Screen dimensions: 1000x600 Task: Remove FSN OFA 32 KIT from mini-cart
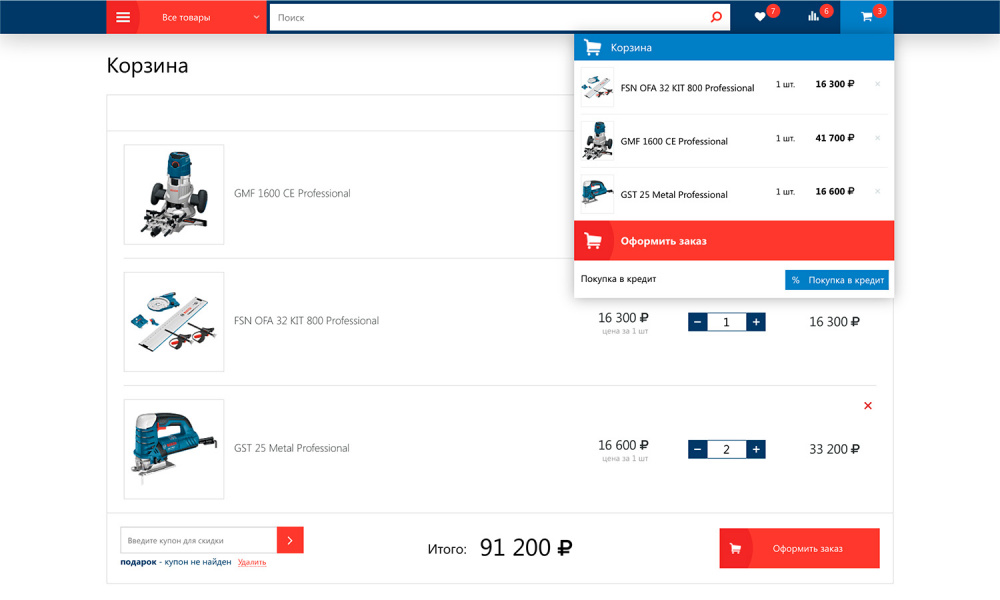coord(878,84)
